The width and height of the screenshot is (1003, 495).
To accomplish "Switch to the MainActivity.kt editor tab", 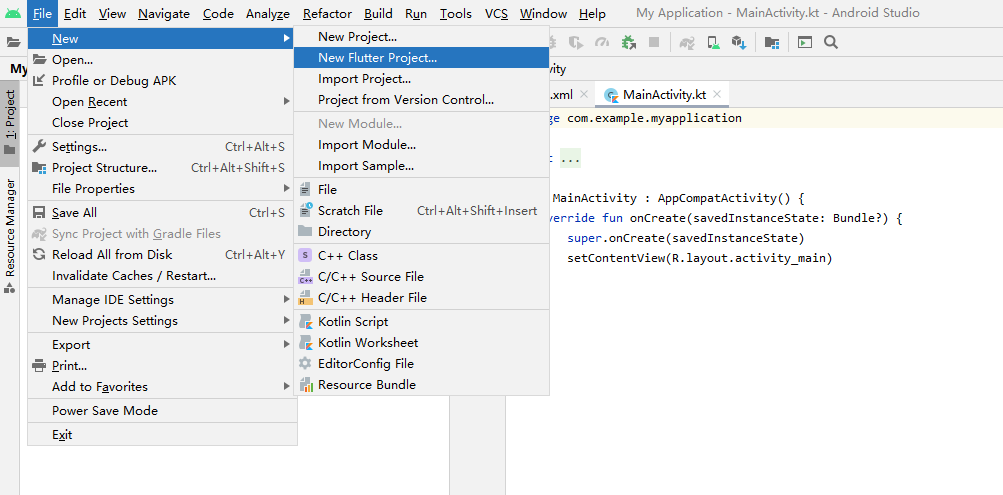I will [663, 95].
